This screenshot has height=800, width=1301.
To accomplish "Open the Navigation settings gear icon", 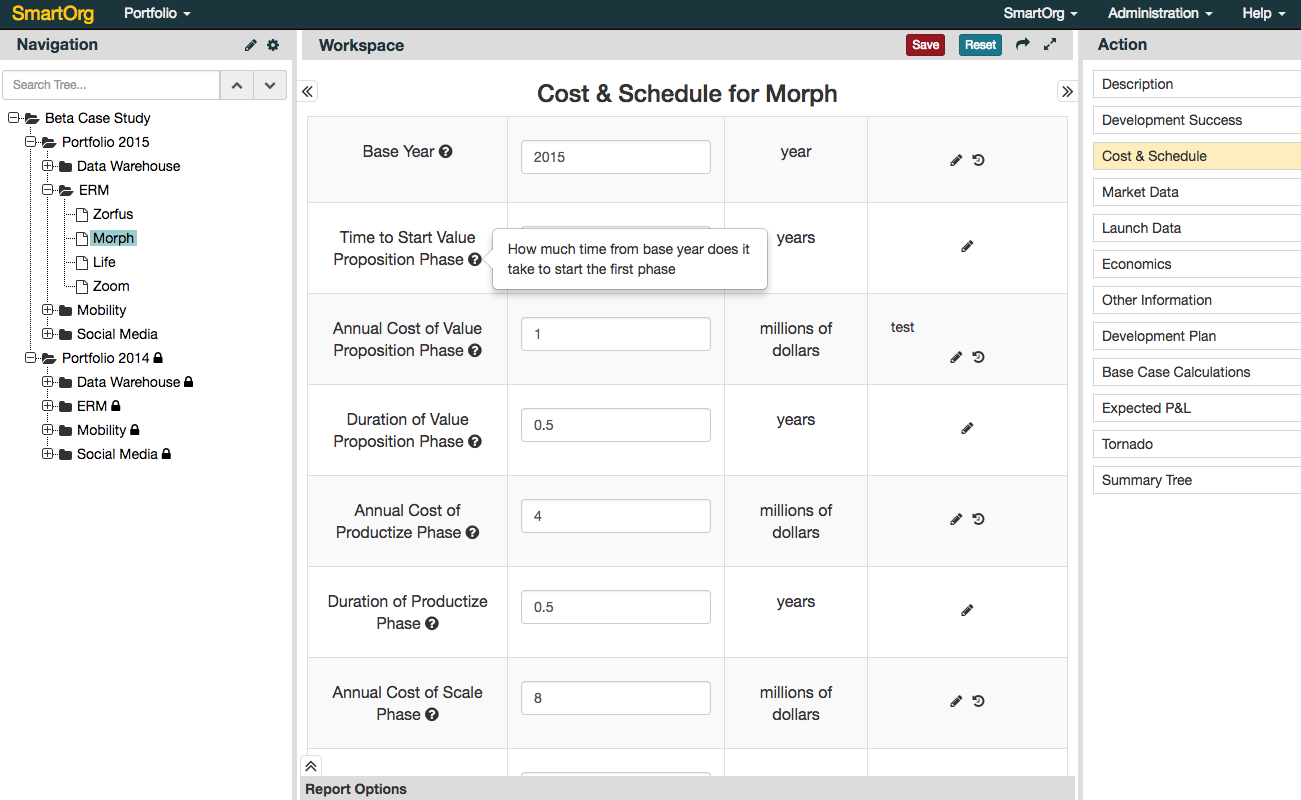I will tap(273, 45).
